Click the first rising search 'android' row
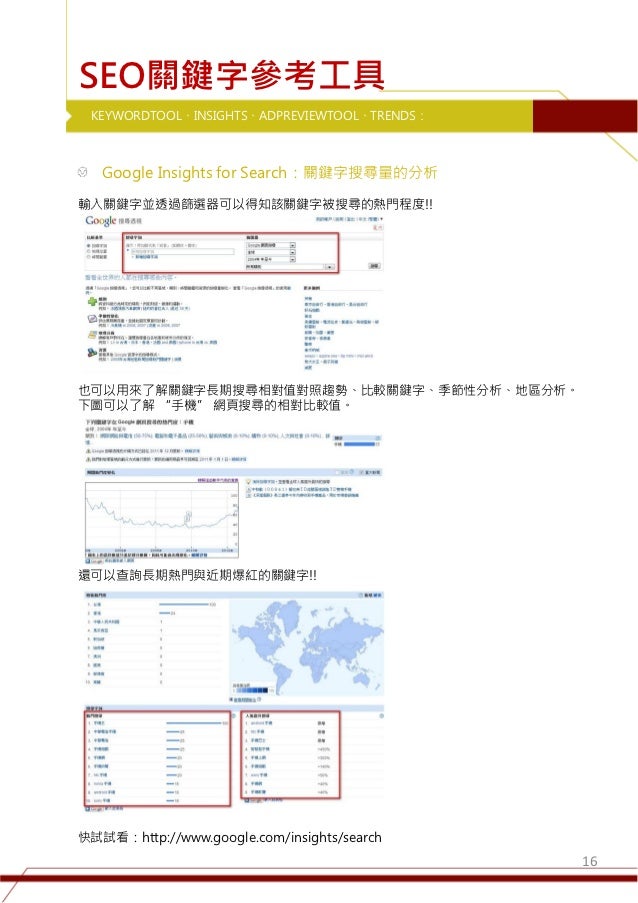This screenshot has width=638, height=903. (290, 723)
